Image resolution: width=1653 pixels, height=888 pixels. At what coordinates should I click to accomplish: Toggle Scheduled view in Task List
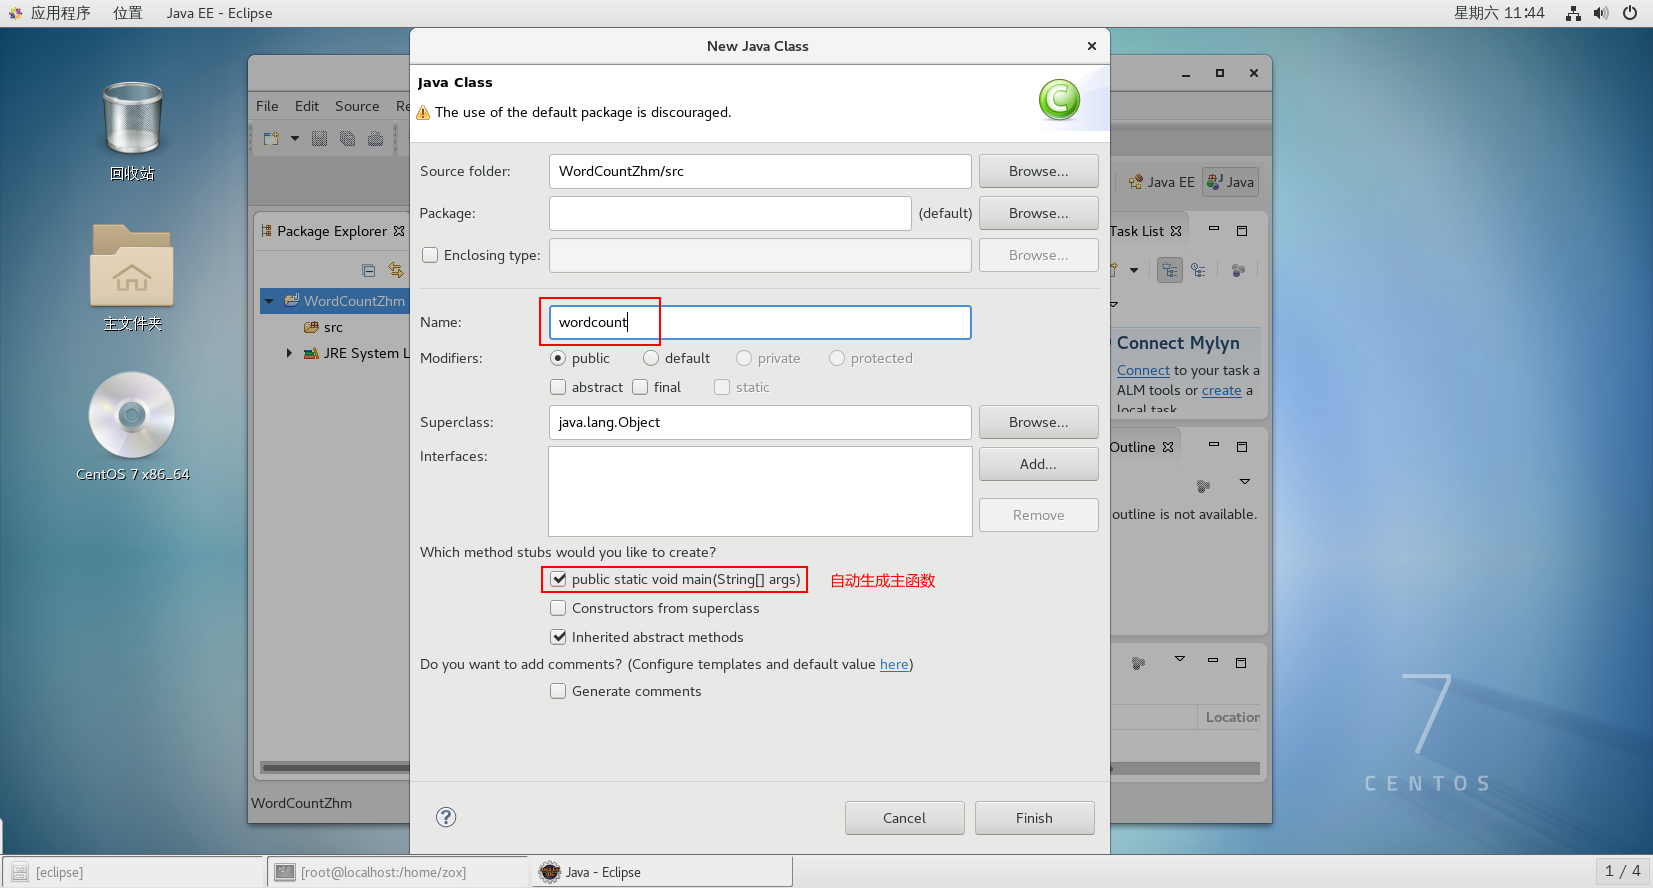[1198, 270]
